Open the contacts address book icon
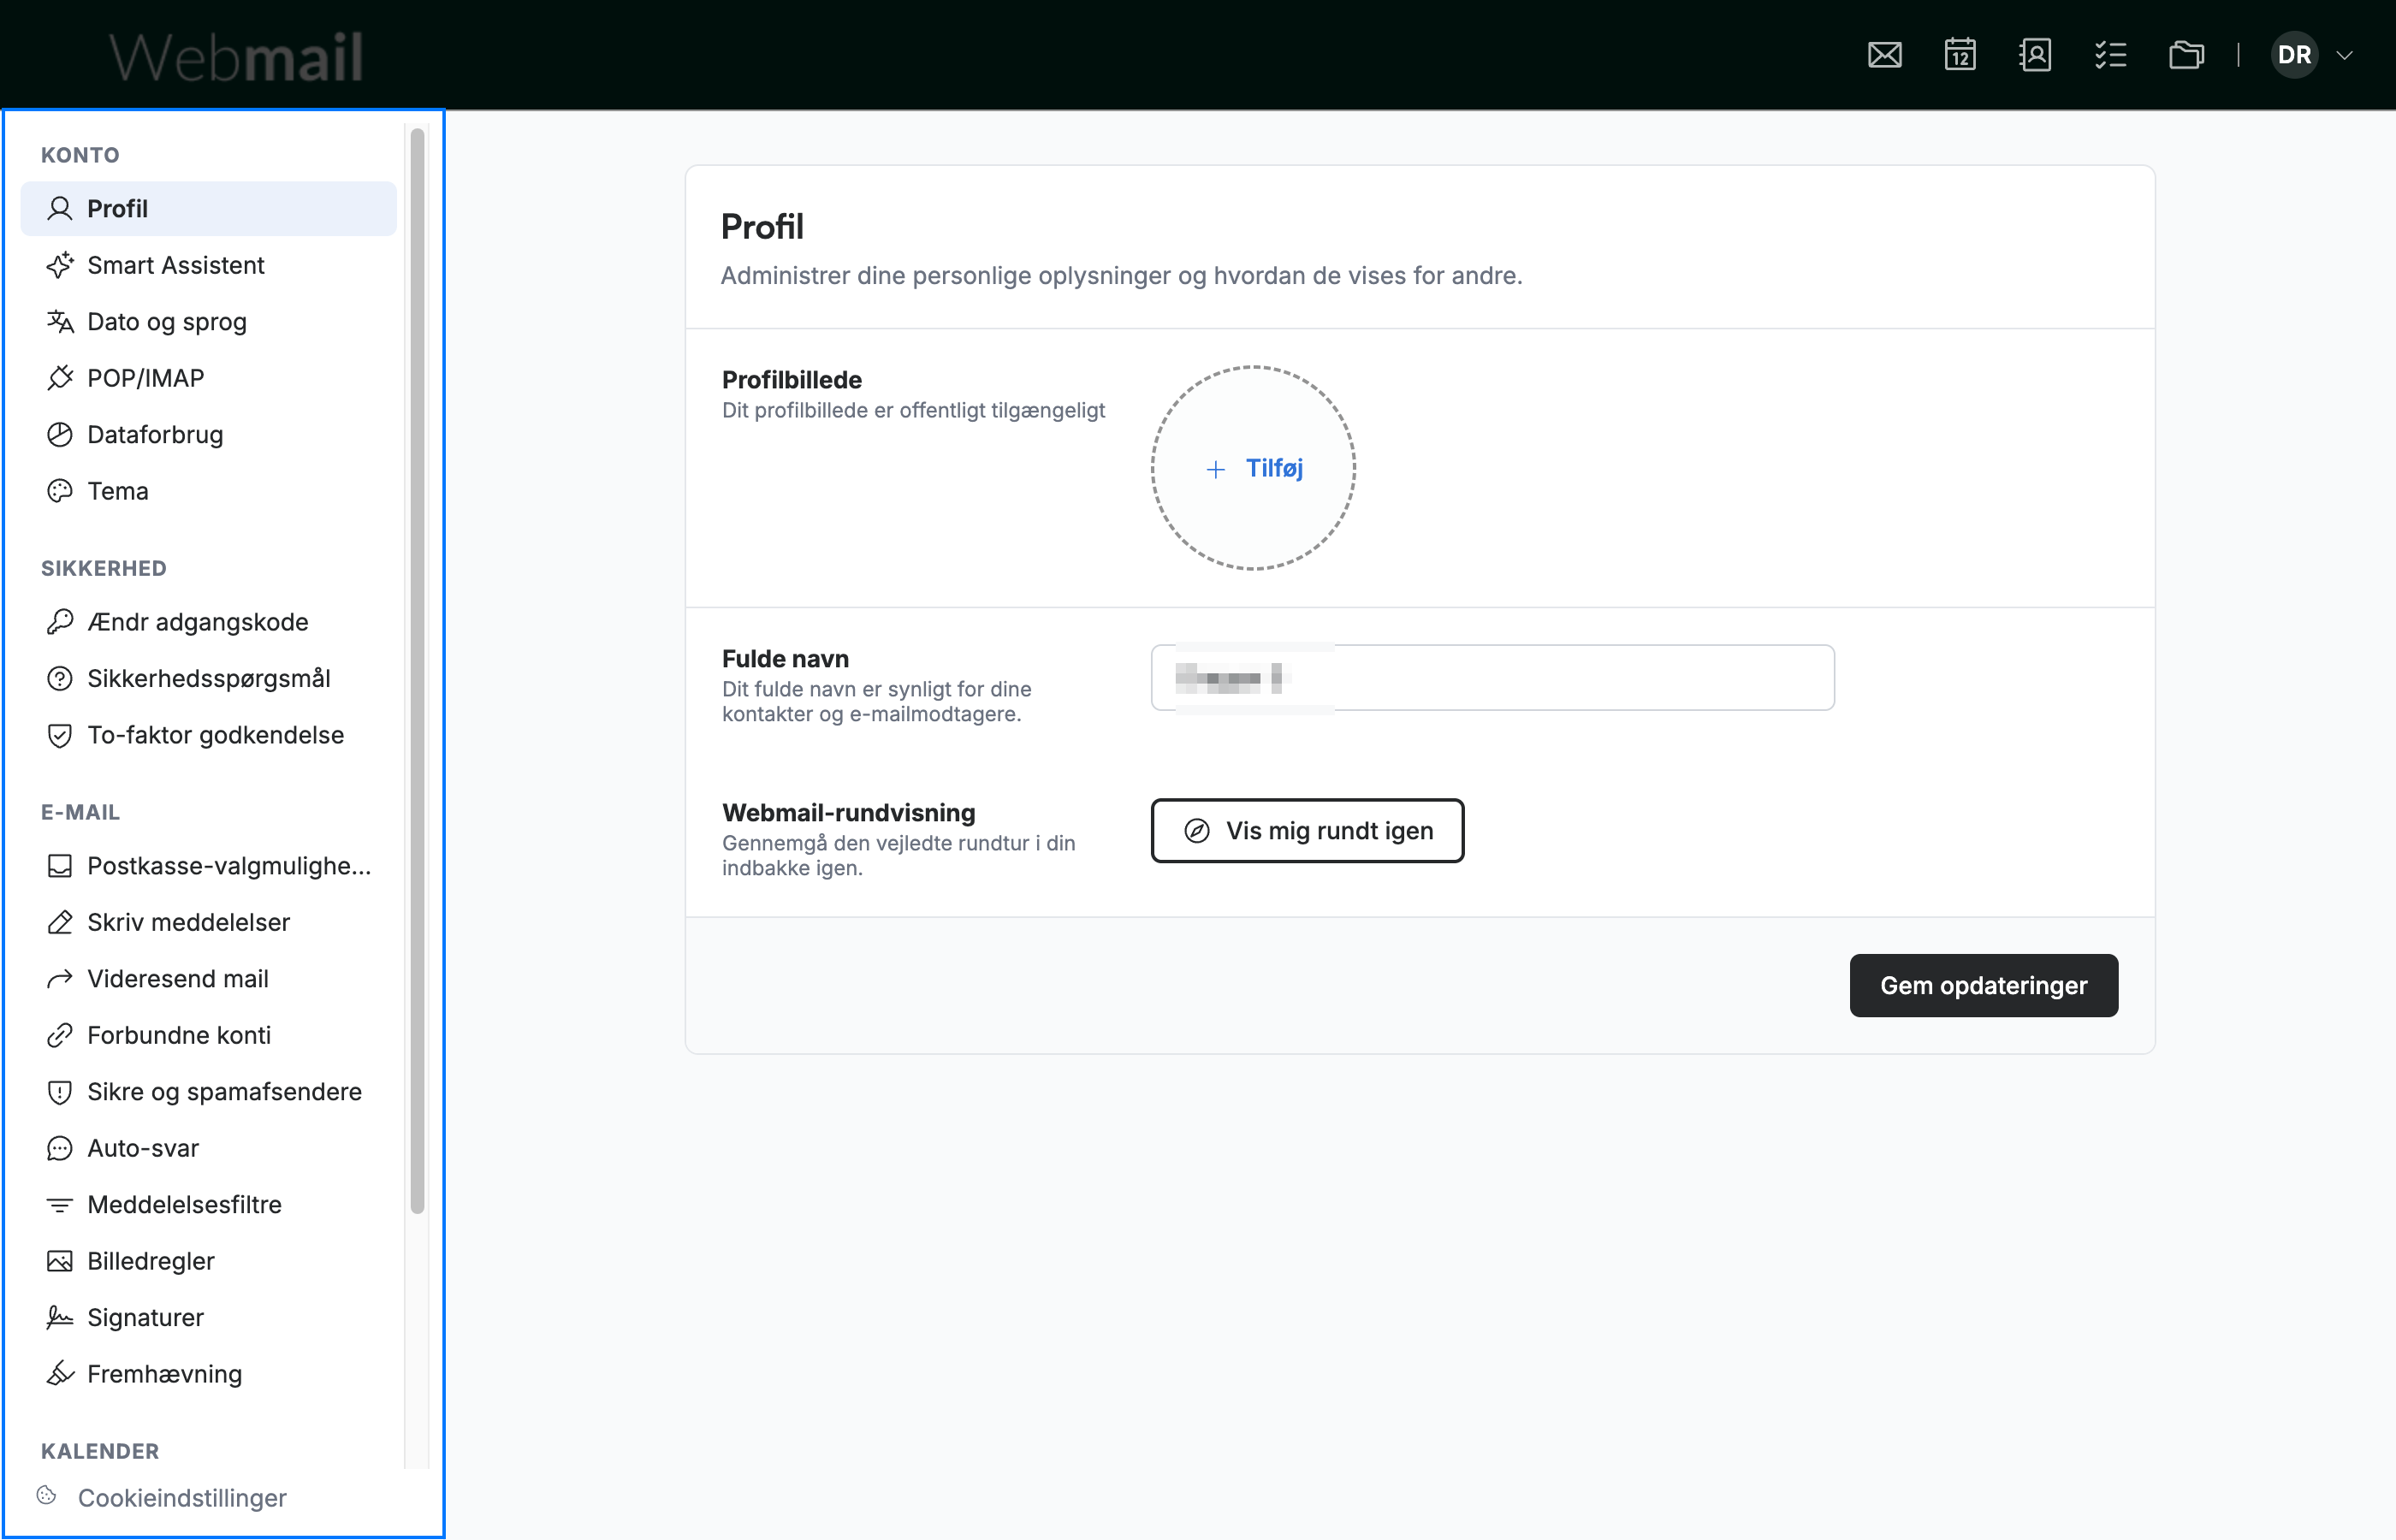This screenshot has height=1540, width=2396. (2035, 55)
